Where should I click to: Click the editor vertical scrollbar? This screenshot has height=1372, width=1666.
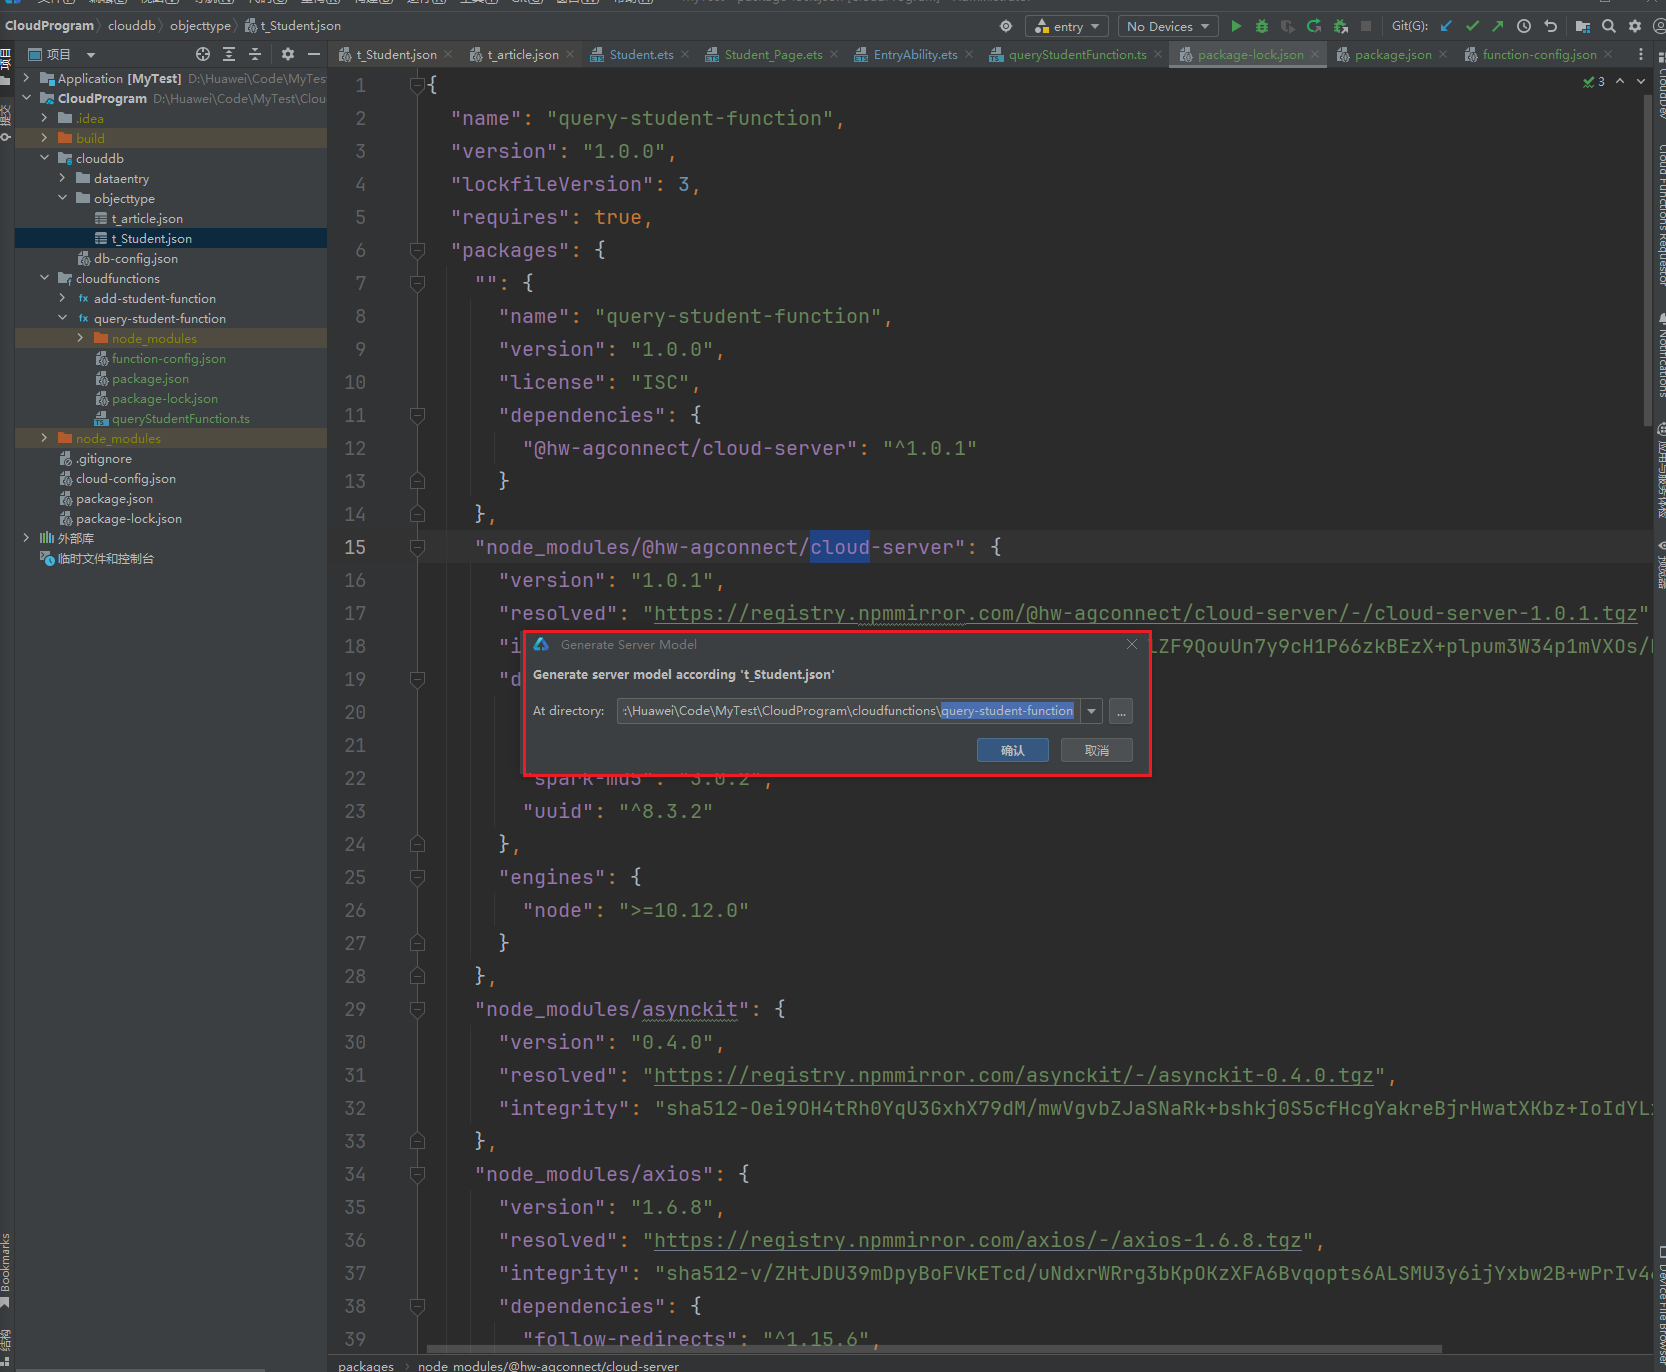[x=1647, y=260]
